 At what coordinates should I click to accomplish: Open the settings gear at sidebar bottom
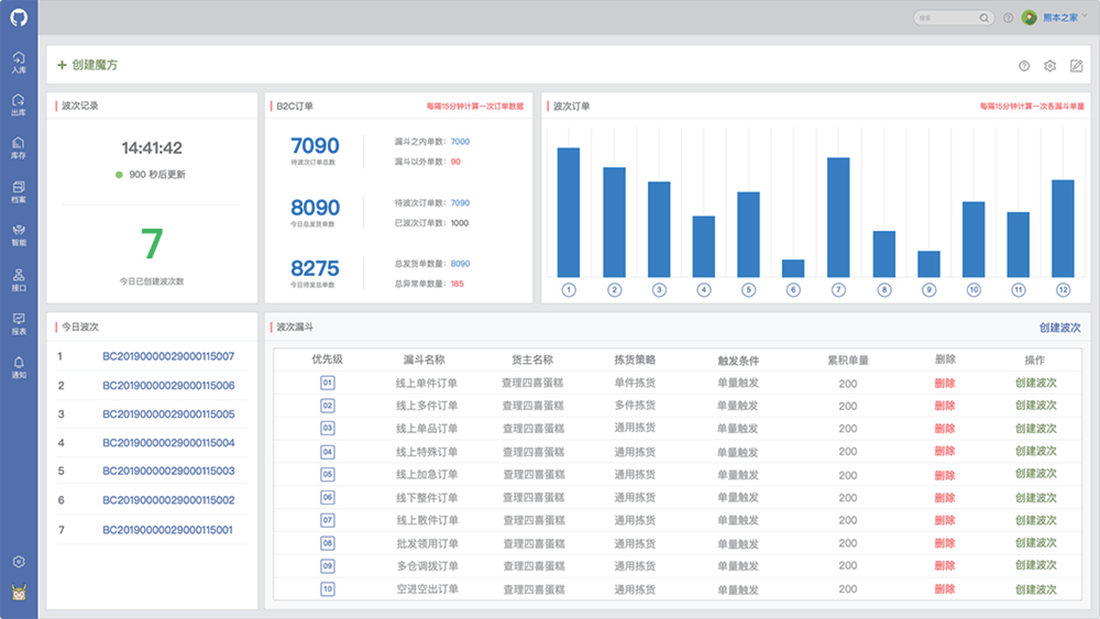pos(19,561)
